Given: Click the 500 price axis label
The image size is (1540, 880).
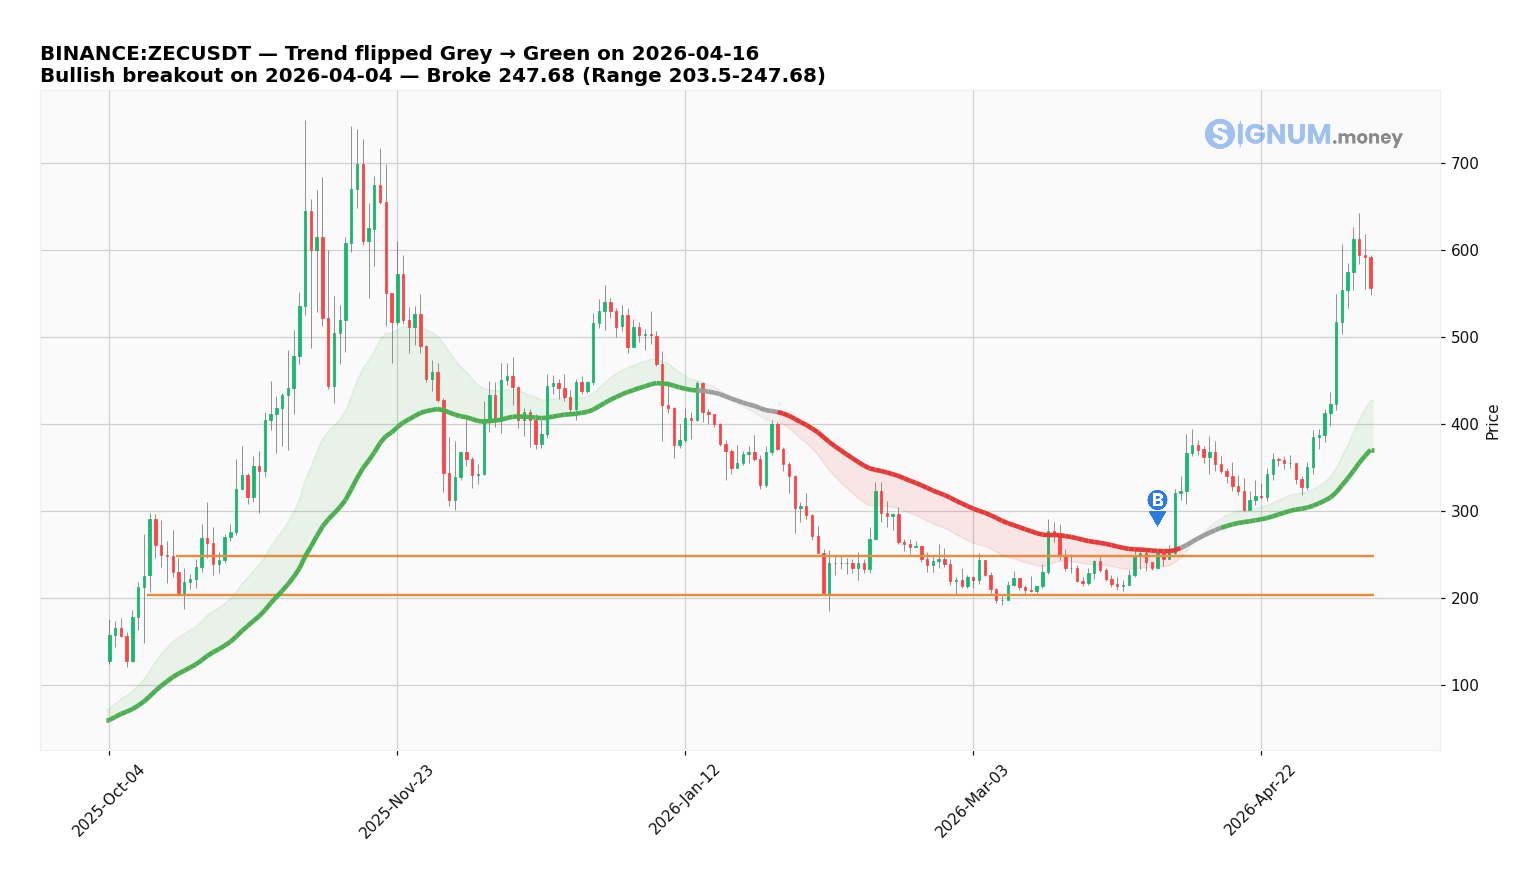Looking at the screenshot, I should [x=1465, y=337].
